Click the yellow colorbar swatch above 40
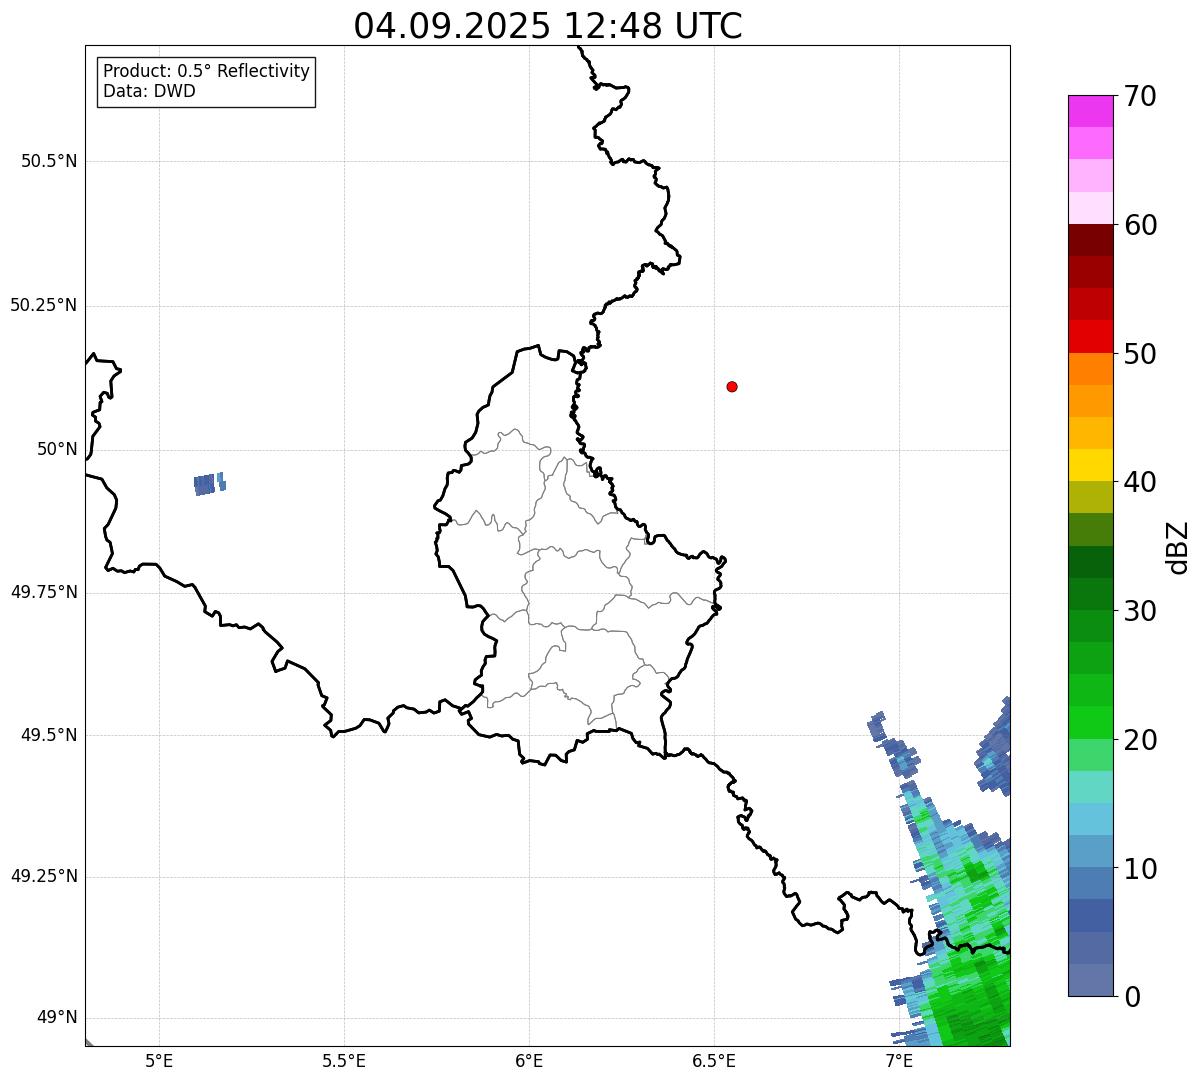Image resolution: width=1202 pixels, height=1081 pixels. pyautogui.click(x=1090, y=465)
